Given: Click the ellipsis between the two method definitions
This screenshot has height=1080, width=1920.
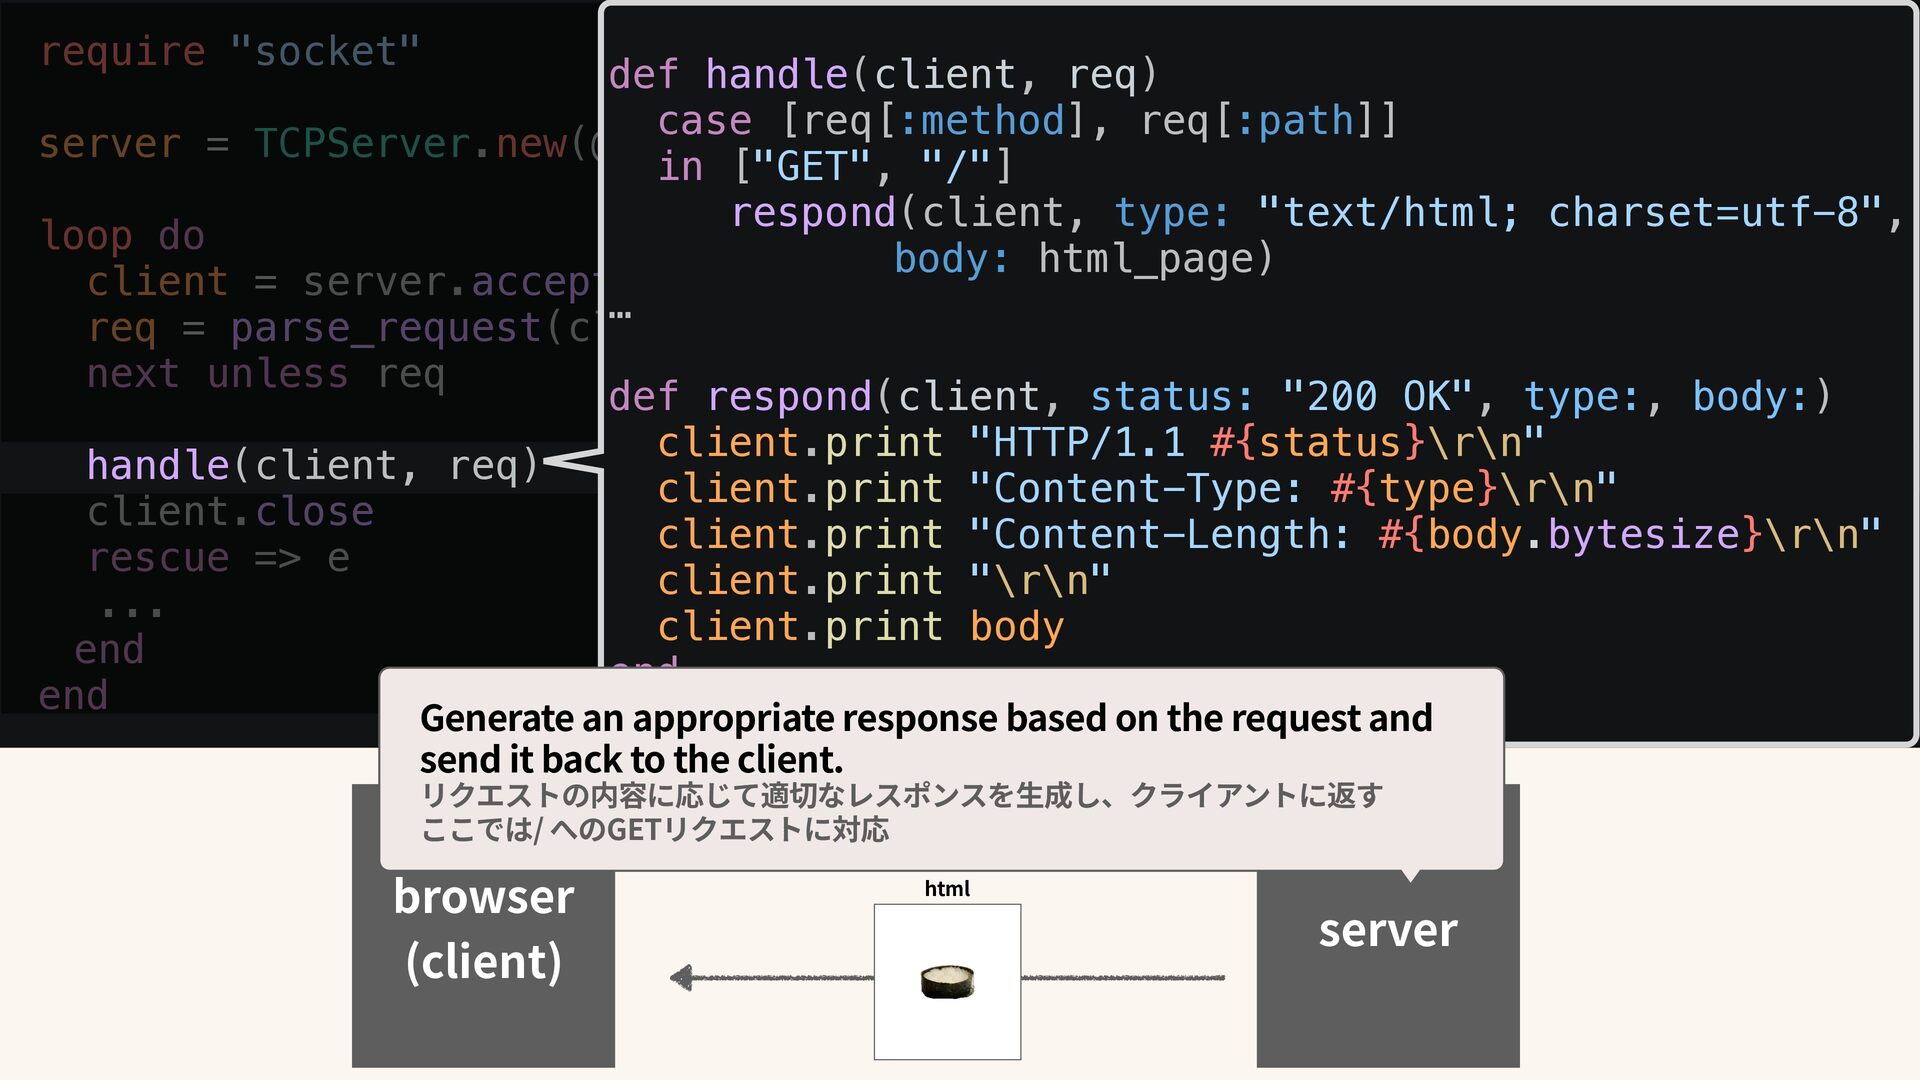Looking at the screenshot, I should coord(620,316).
